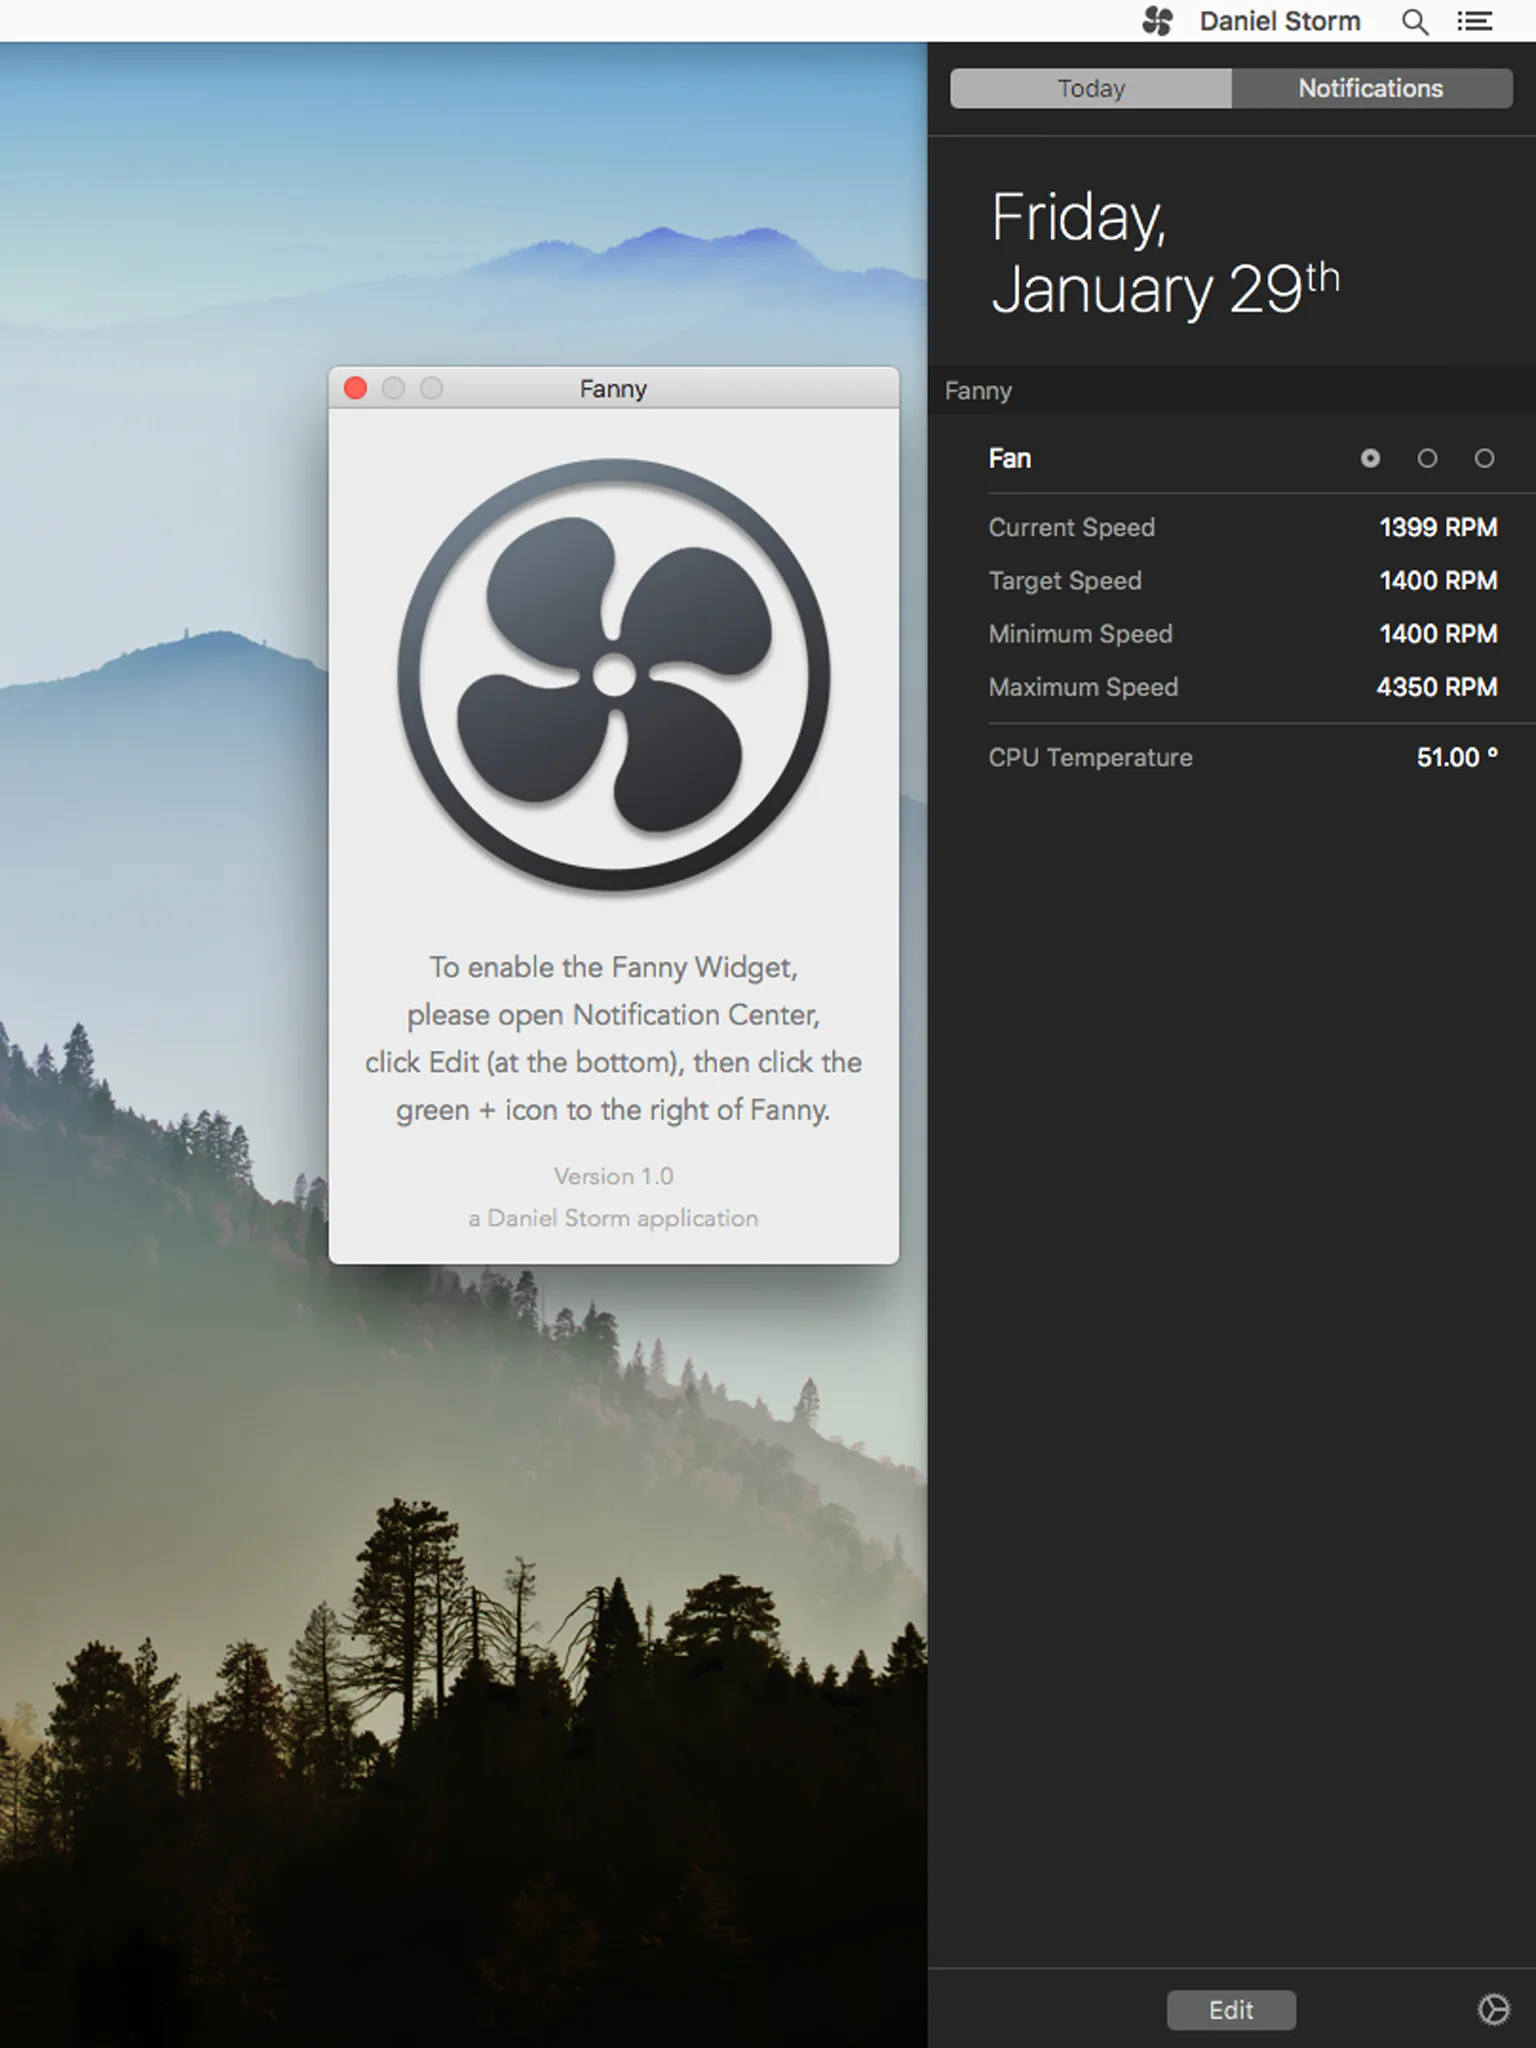Click the Fanny fan icon in menu bar
Viewport: 1536px width, 2048px height.
pos(1157,21)
